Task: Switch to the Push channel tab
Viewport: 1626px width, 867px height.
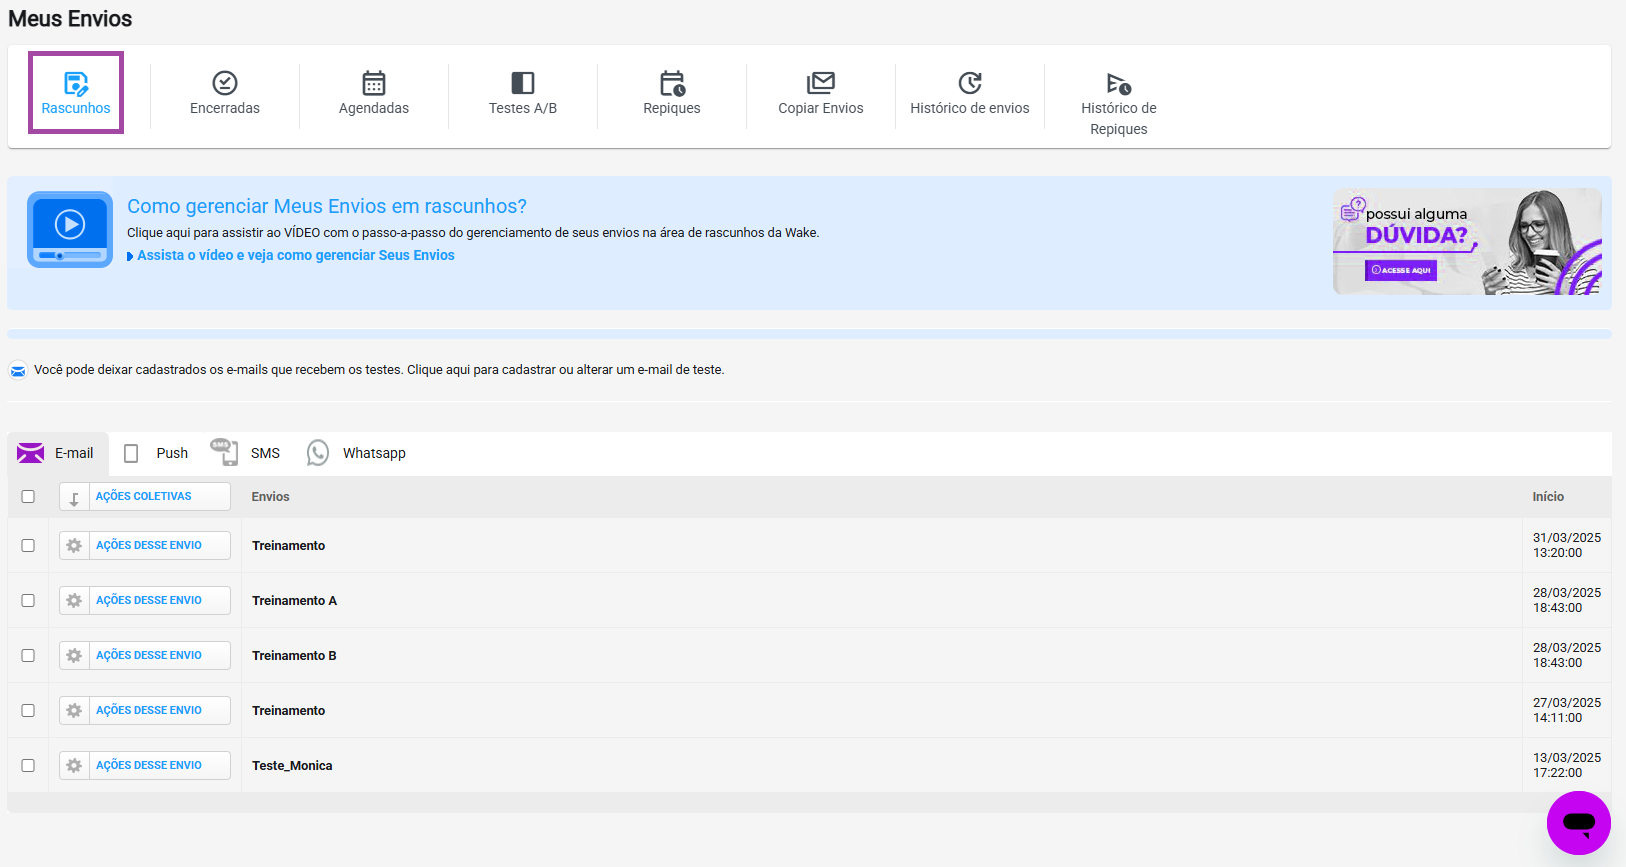Action: (156, 453)
